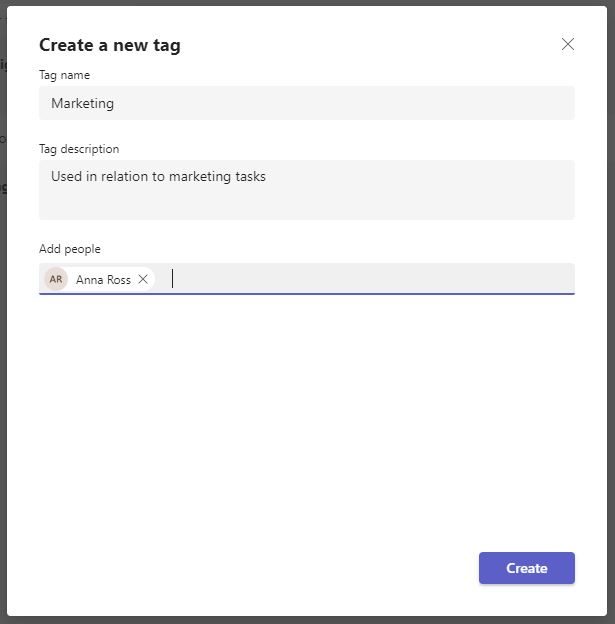Click the Add people search field
Image resolution: width=615 pixels, height=624 pixels.
[x=370, y=279]
